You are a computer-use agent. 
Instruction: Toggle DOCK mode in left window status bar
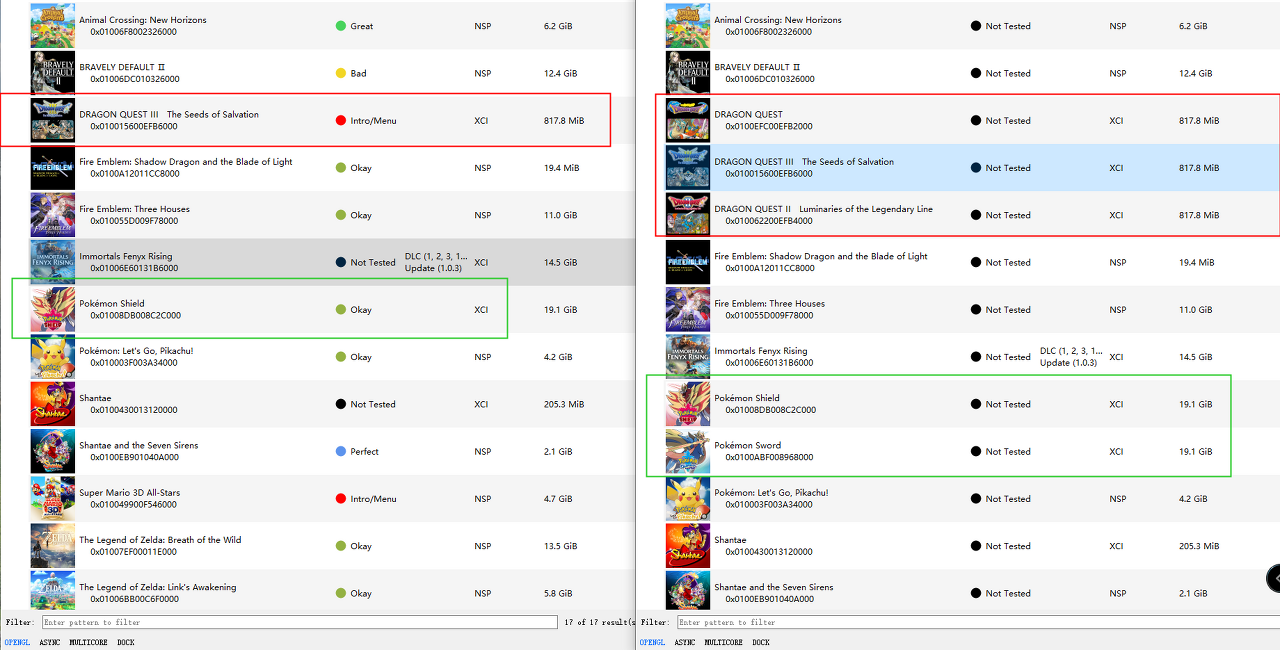(x=126, y=642)
